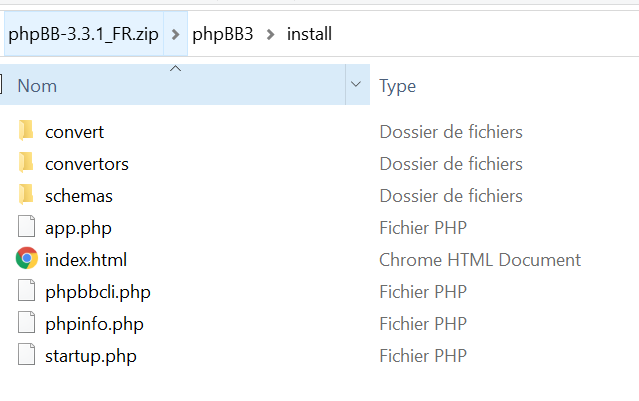The width and height of the screenshot is (639, 401).
Task: Select the convertors folder name
Action: pos(87,164)
